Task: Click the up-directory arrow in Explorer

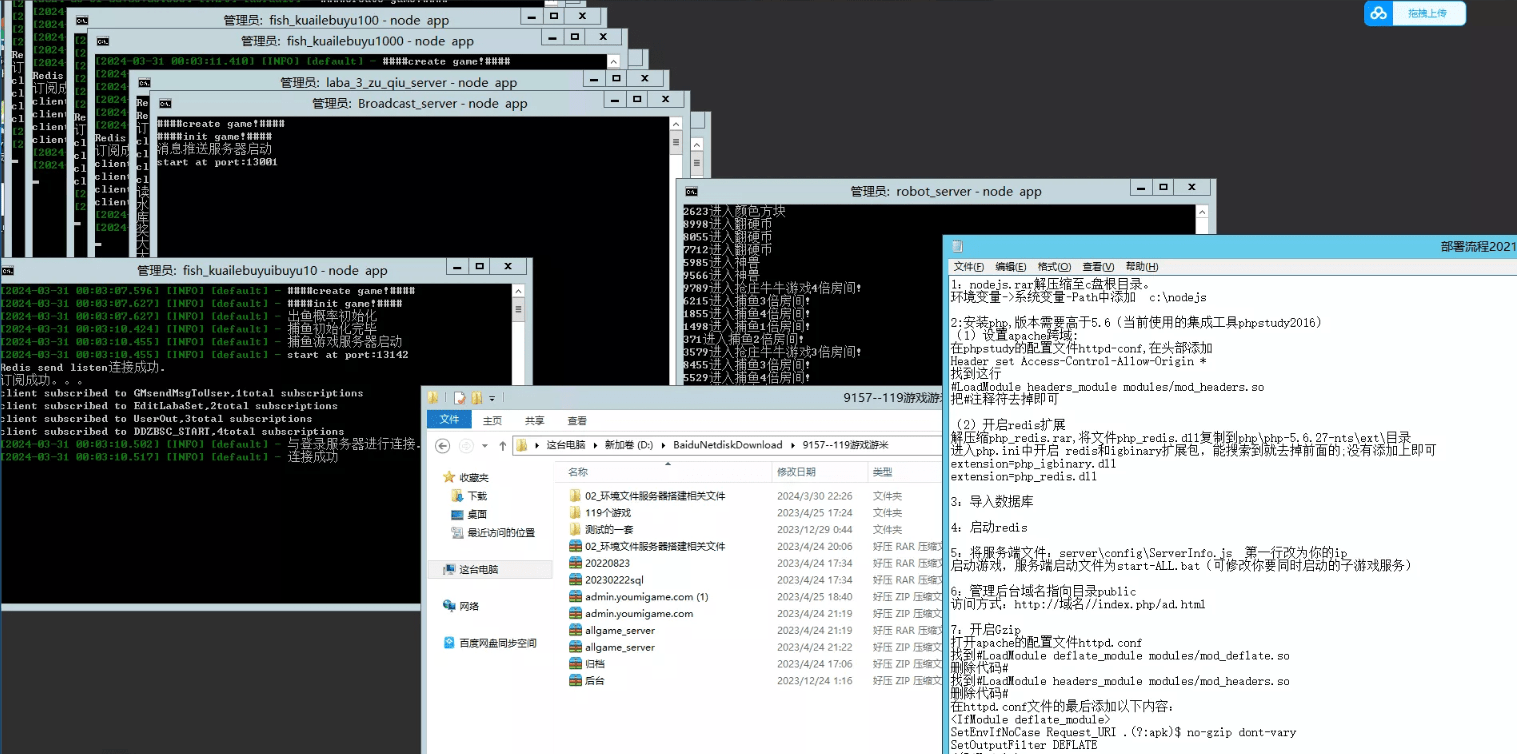Action: tap(502, 446)
